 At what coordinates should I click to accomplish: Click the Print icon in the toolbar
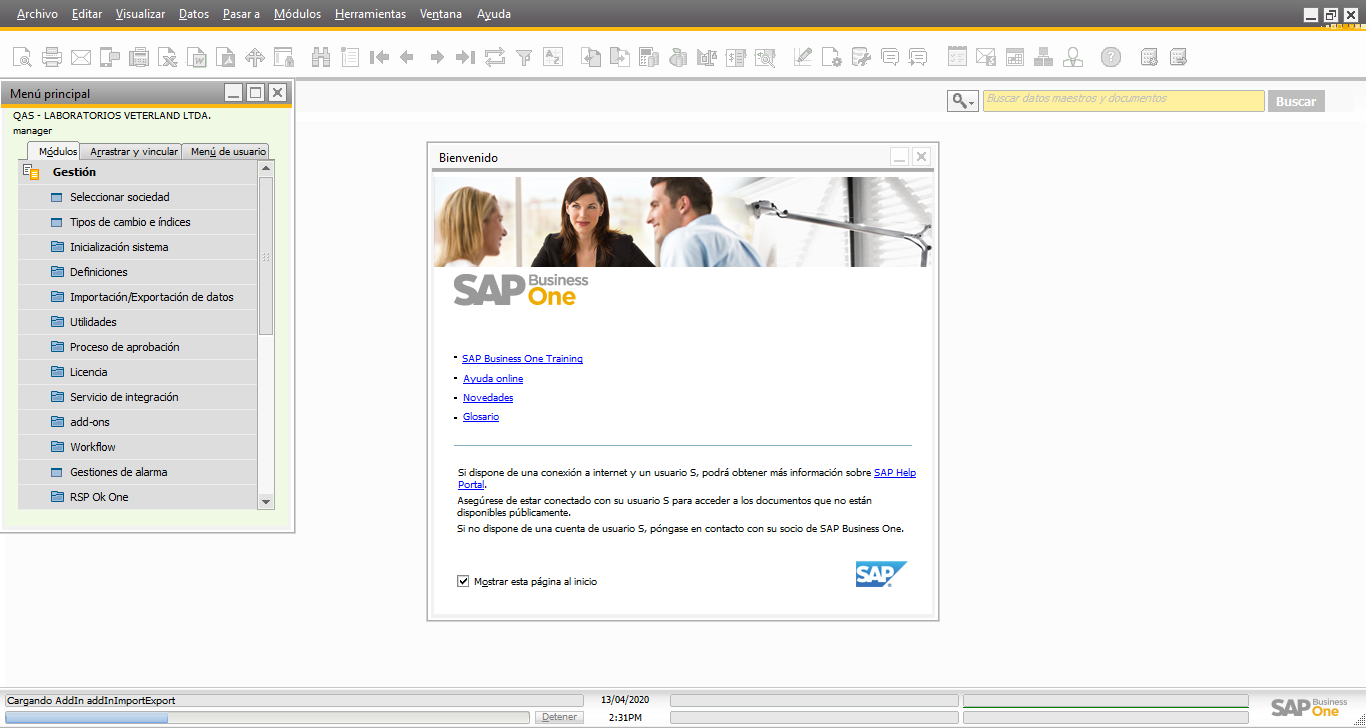51,57
